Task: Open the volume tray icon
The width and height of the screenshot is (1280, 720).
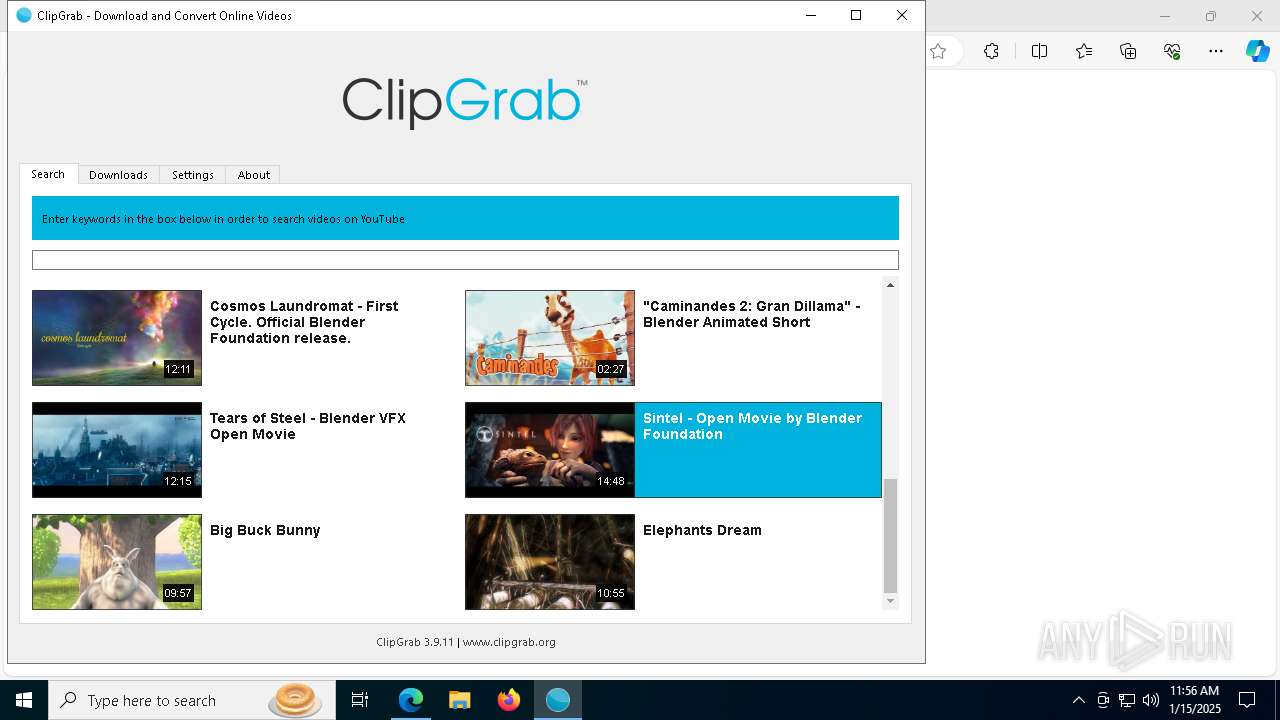Action: coord(1151,700)
